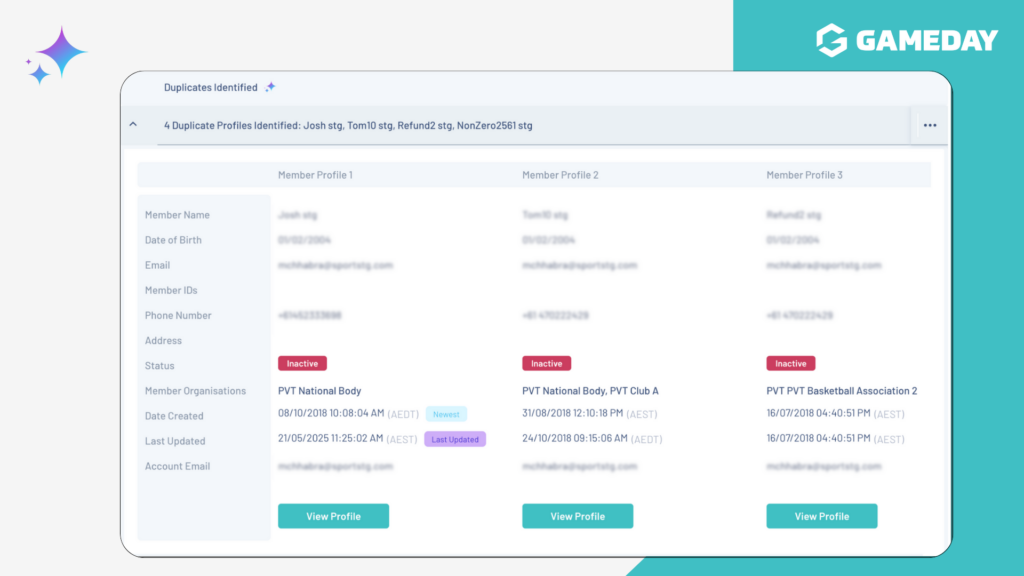Click the Member Organisations row label
This screenshot has width=1024, height=576.
tap(195, 391)
